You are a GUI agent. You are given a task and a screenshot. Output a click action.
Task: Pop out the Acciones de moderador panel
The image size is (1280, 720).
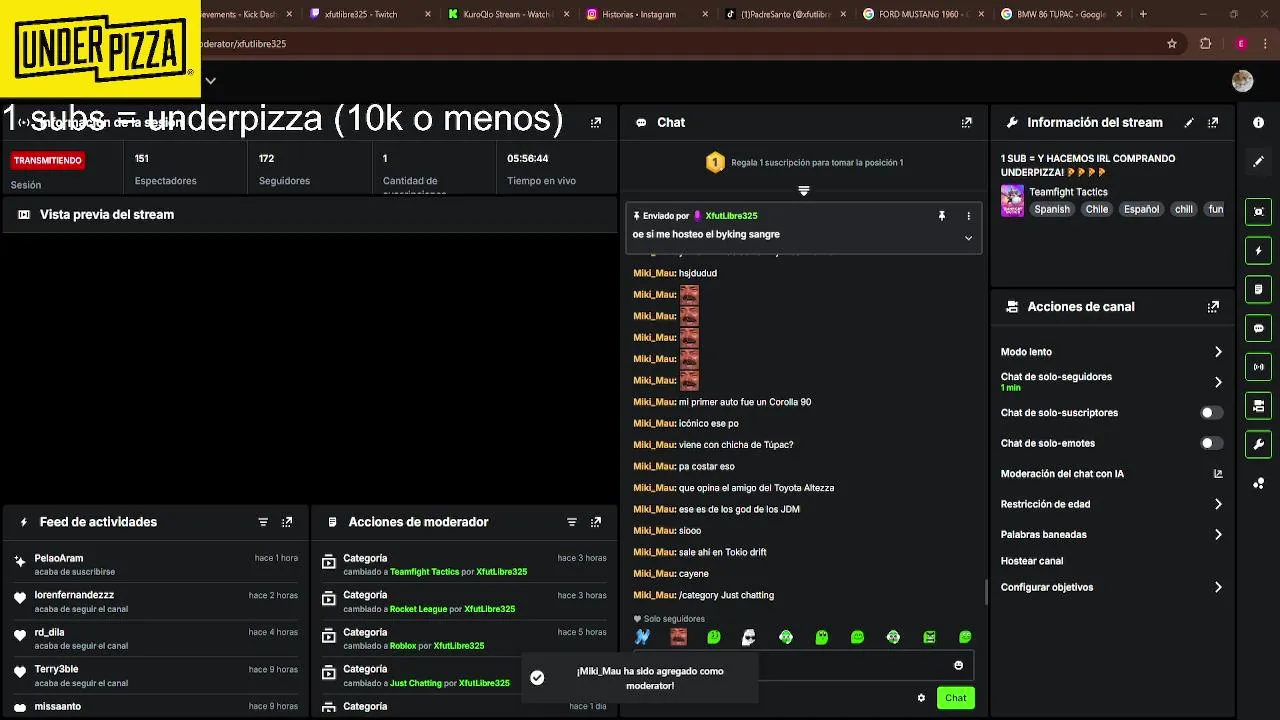[596, 522]
